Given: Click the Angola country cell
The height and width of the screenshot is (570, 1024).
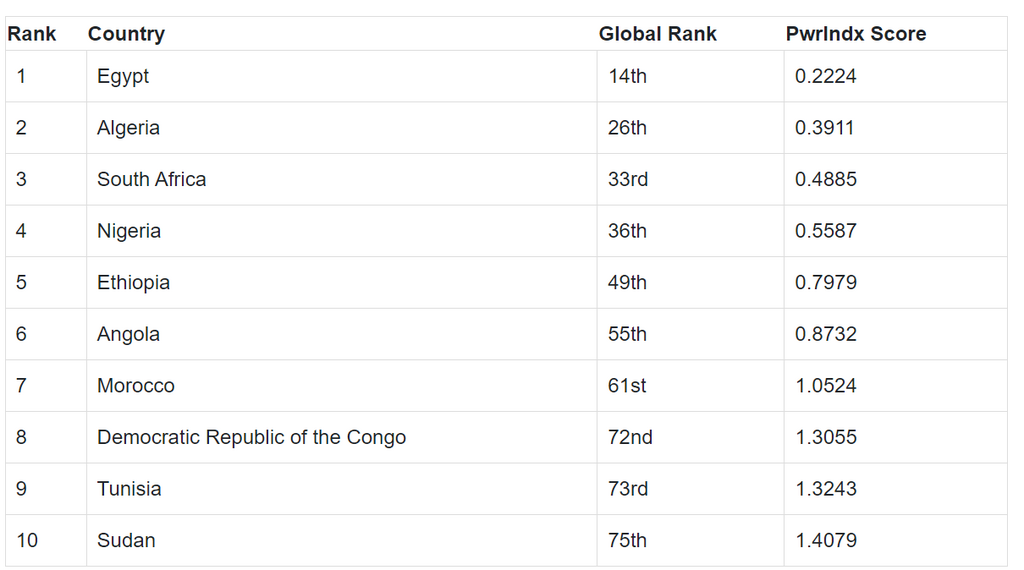Looking at the screenshot, I should point(128,334).
